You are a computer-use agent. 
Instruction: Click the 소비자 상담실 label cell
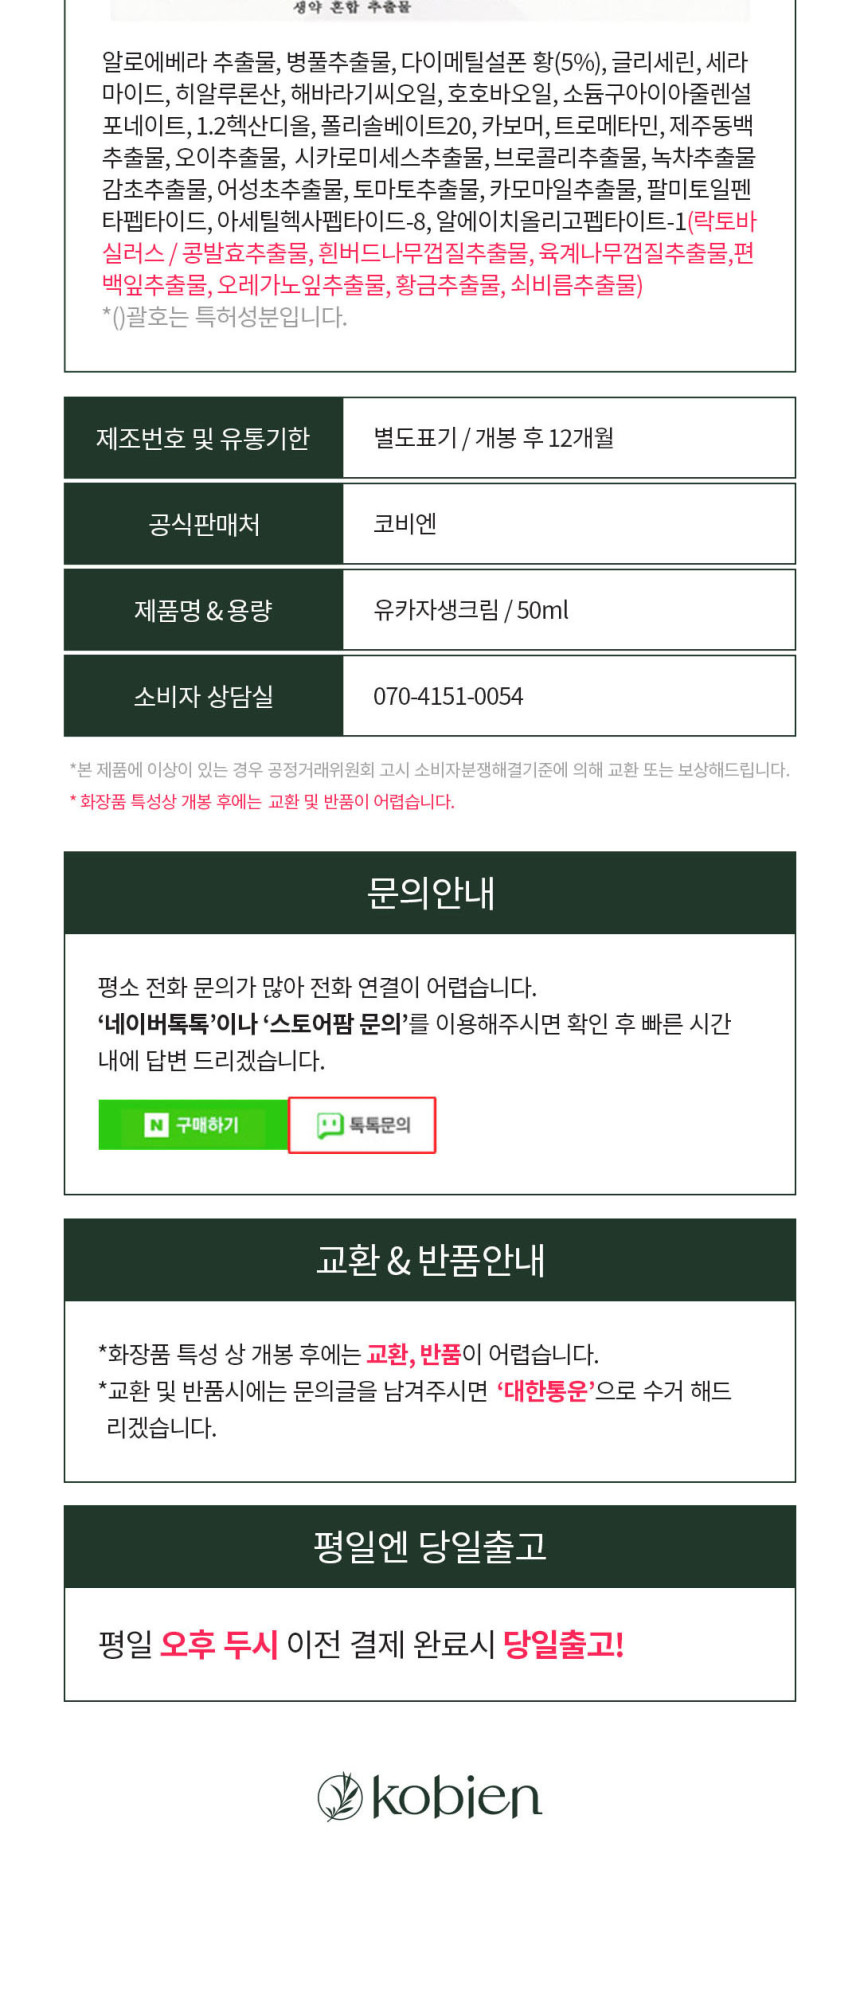(204, 696)
